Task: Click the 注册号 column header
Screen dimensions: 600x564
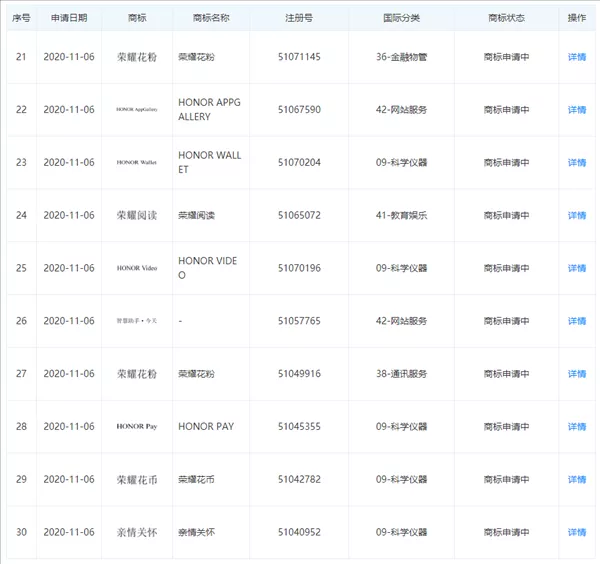Action: (x=299, y=18)
